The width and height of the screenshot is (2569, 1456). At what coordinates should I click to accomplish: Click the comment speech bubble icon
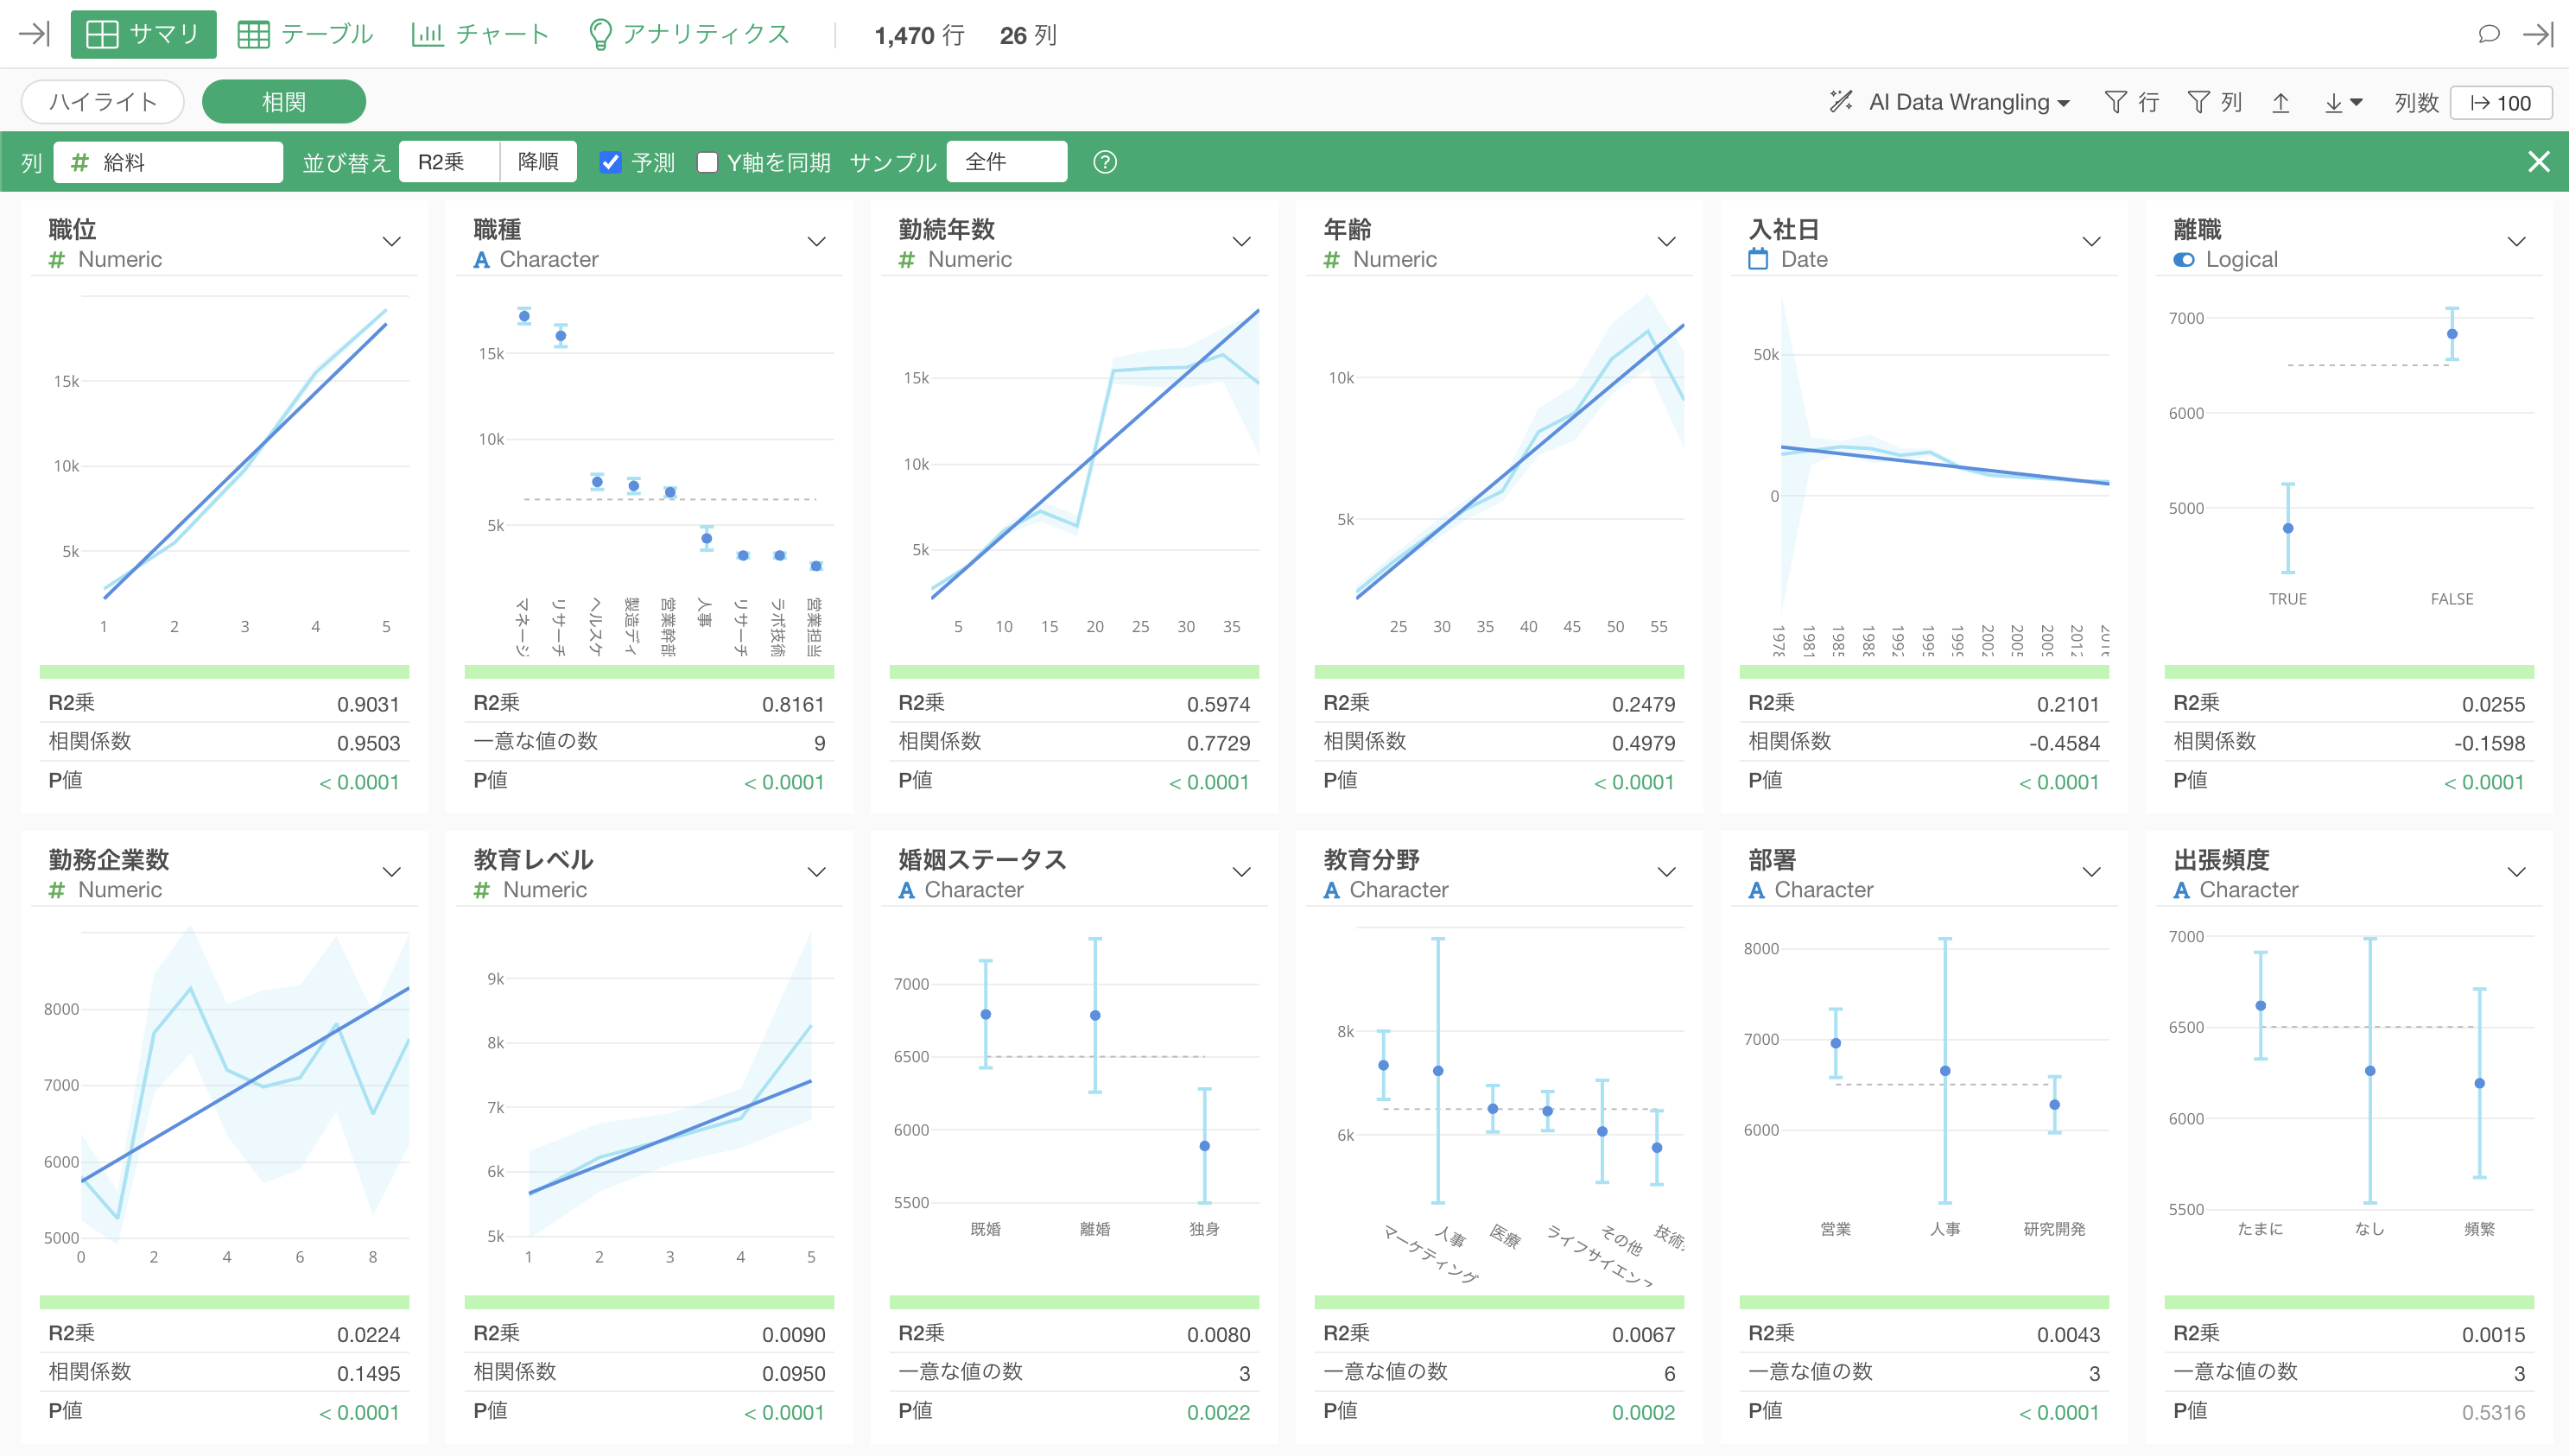[x=2488, y=35]
